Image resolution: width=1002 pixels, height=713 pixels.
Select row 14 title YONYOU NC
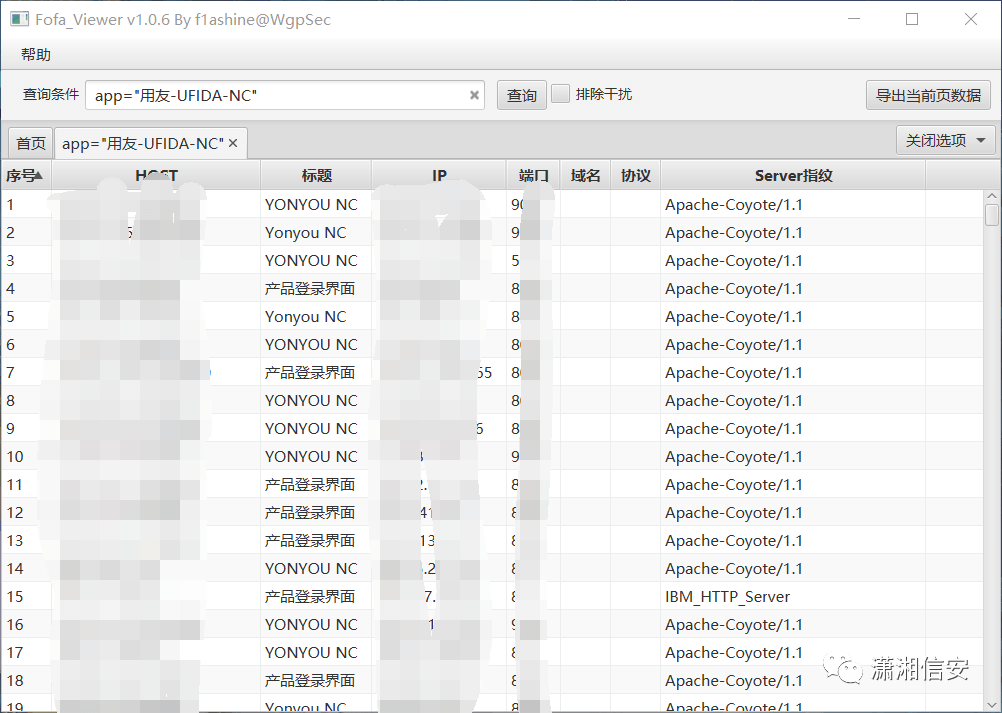click(x=311, y=569)
